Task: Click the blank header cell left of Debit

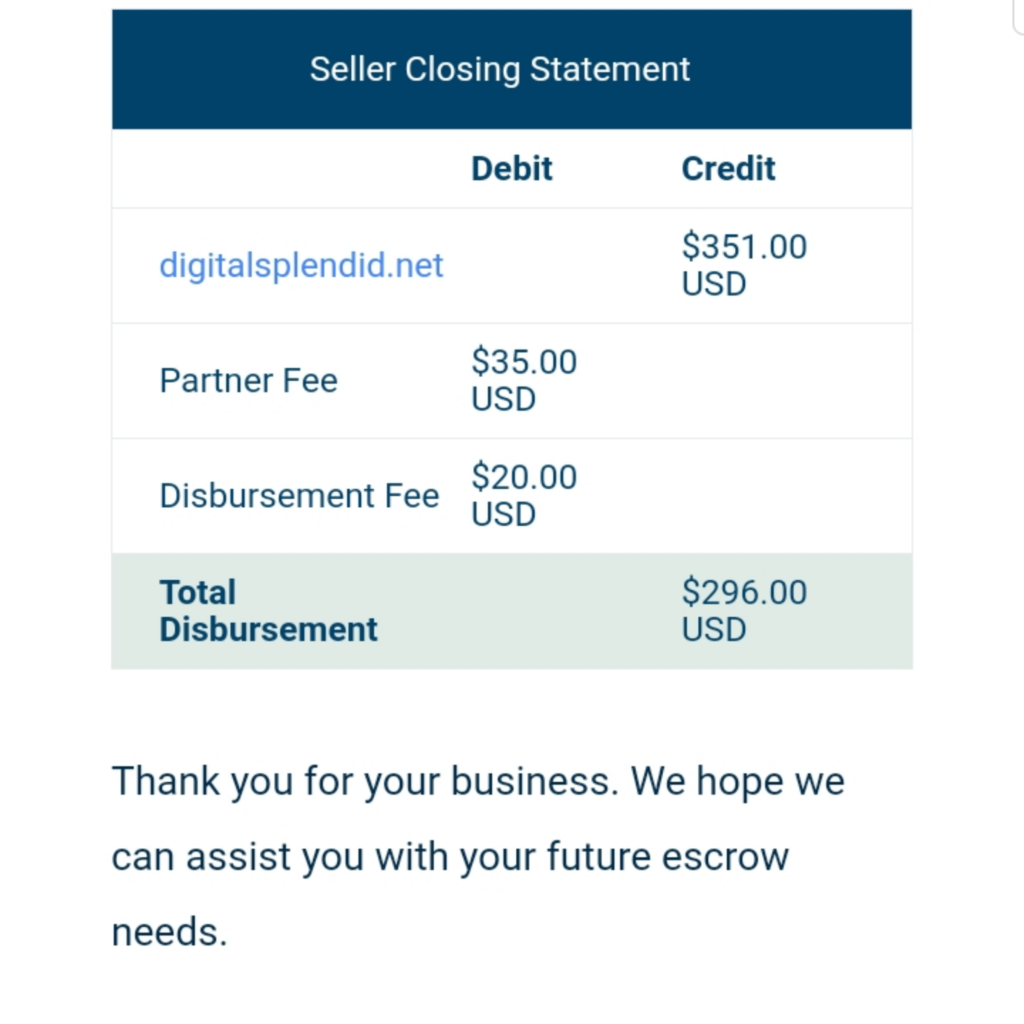Action: [x=285, y=168]
